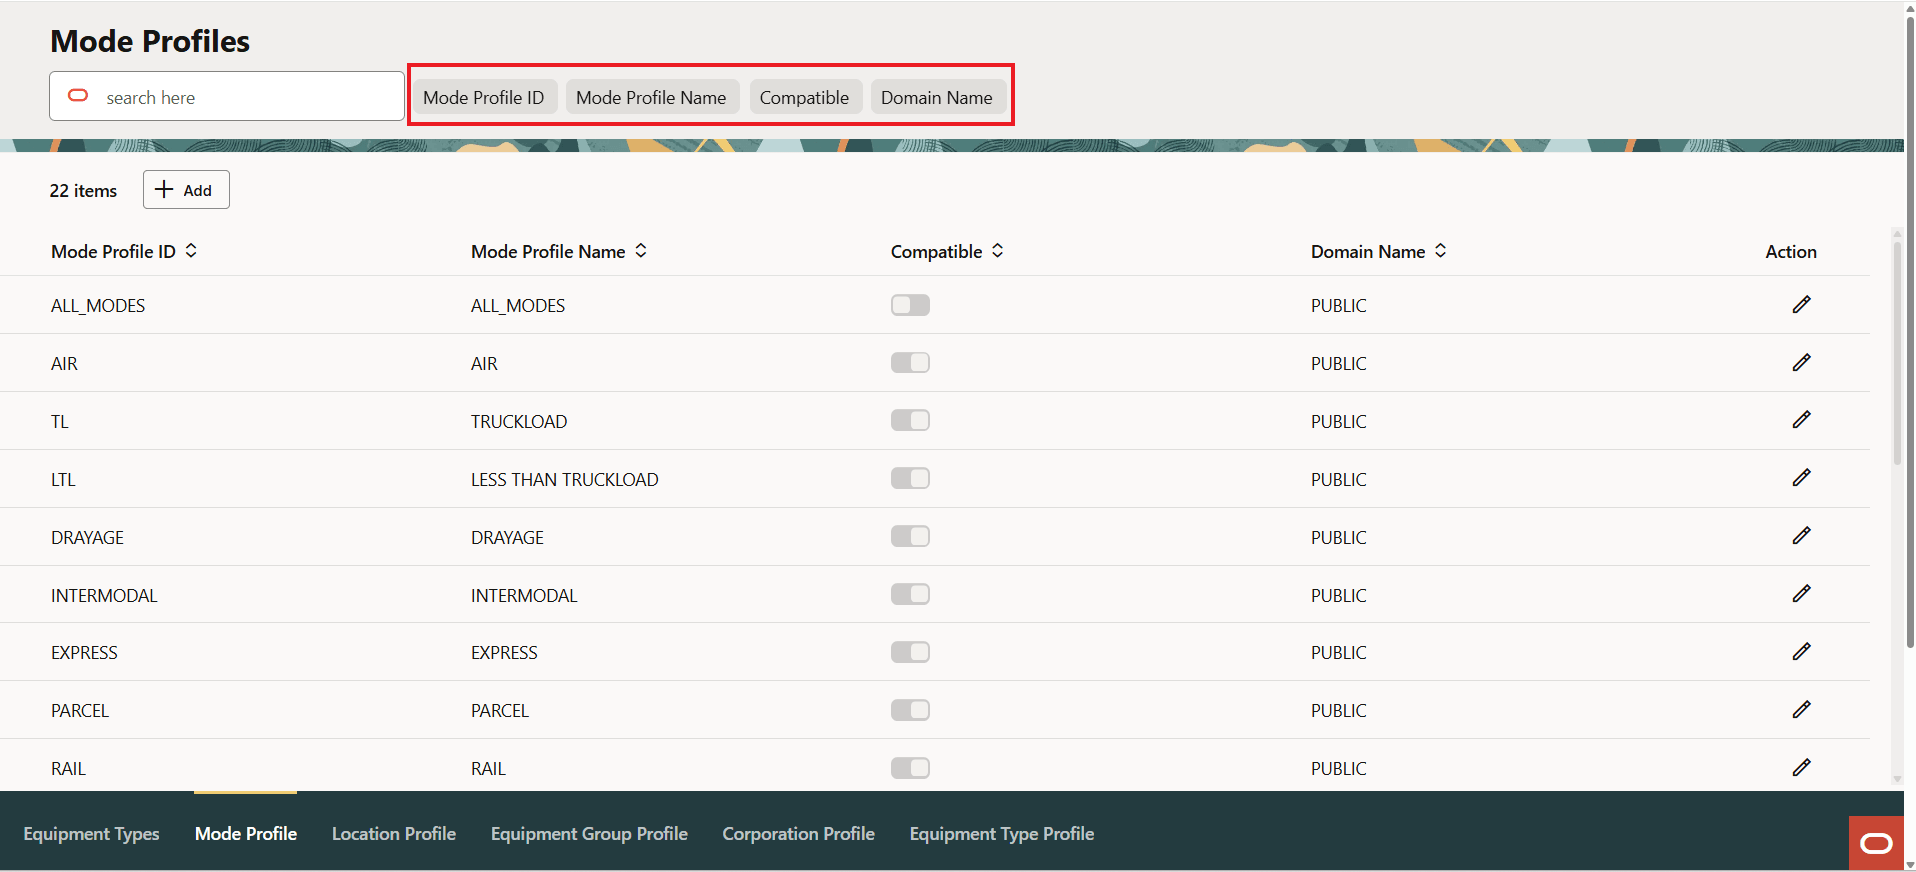Click the 22 items count
1916x872 pixels.
tap(83, 191)
